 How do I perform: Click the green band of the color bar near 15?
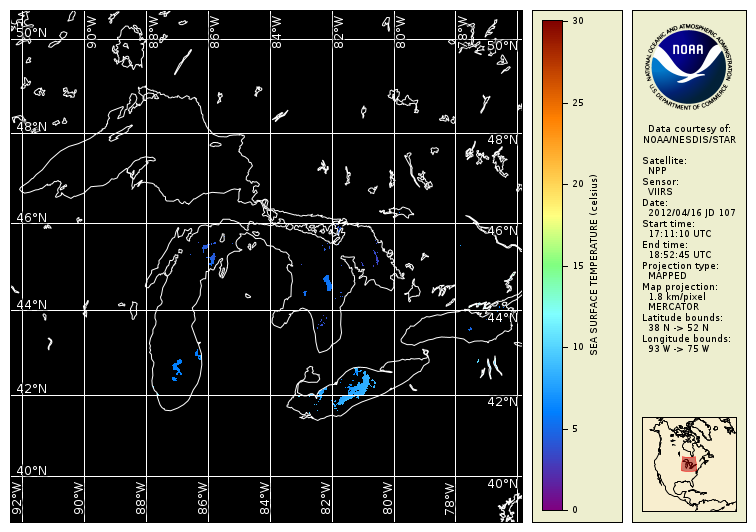pyautogui.click(x=553, y=265)
